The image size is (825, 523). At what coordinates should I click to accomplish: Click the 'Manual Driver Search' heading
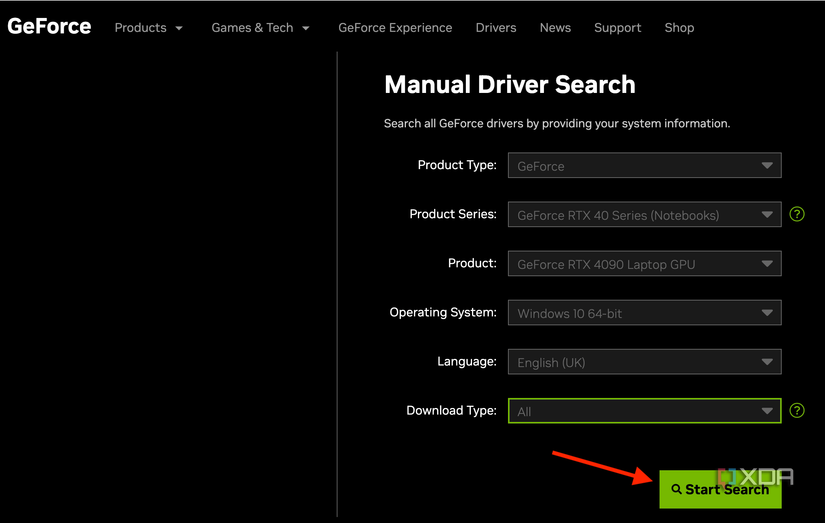click(x=510, y=85)
